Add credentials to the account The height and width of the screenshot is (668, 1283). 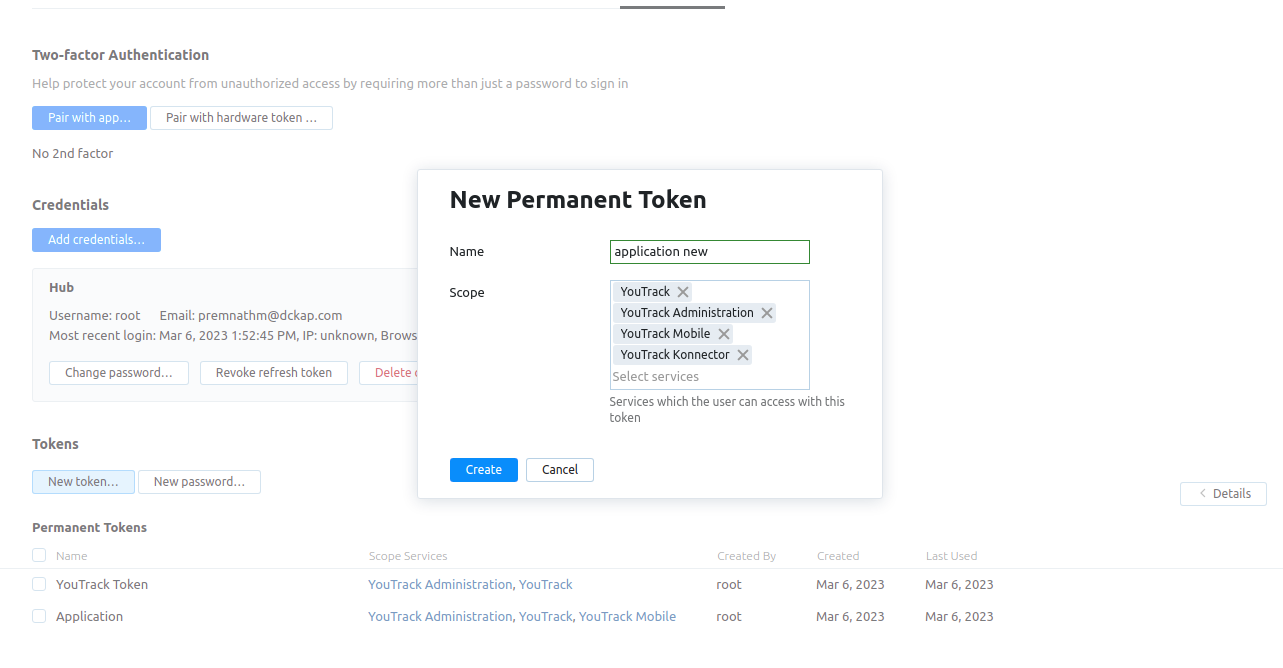click(x=96, y=239)
